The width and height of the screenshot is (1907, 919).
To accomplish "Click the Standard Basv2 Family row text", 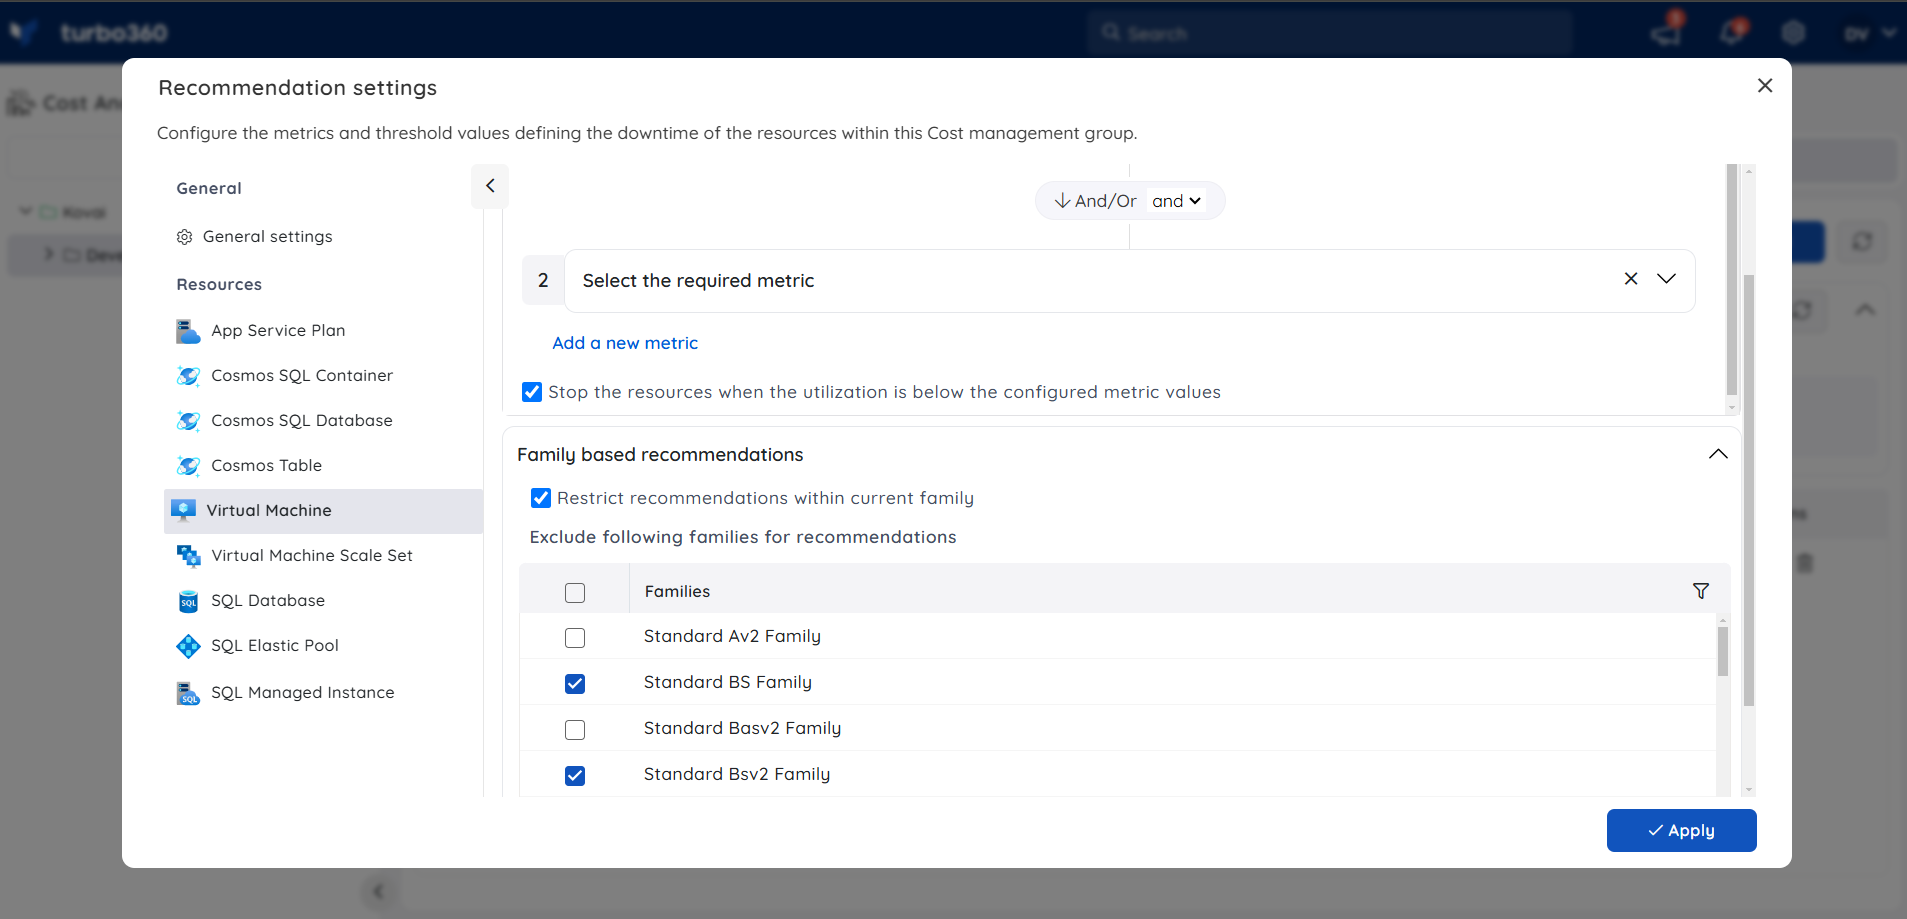I will point(742,728).
